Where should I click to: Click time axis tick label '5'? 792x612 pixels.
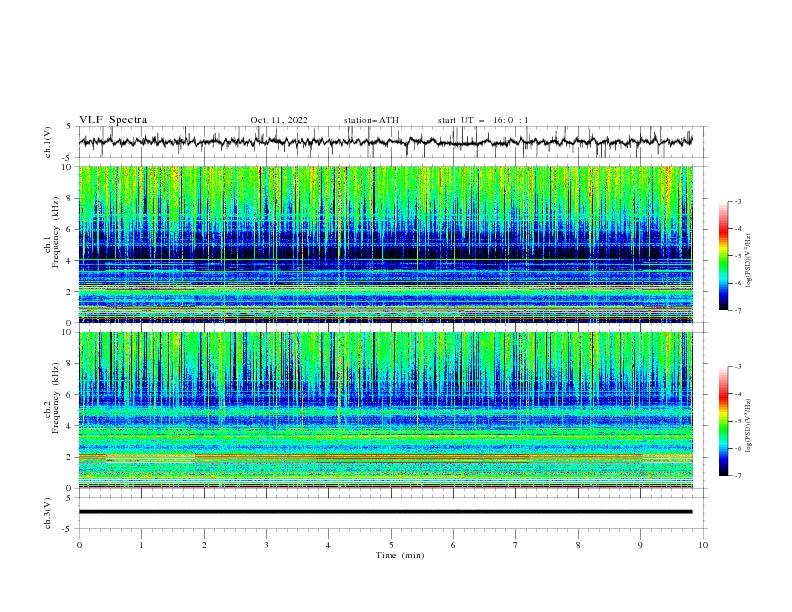[x=391, y=545]
